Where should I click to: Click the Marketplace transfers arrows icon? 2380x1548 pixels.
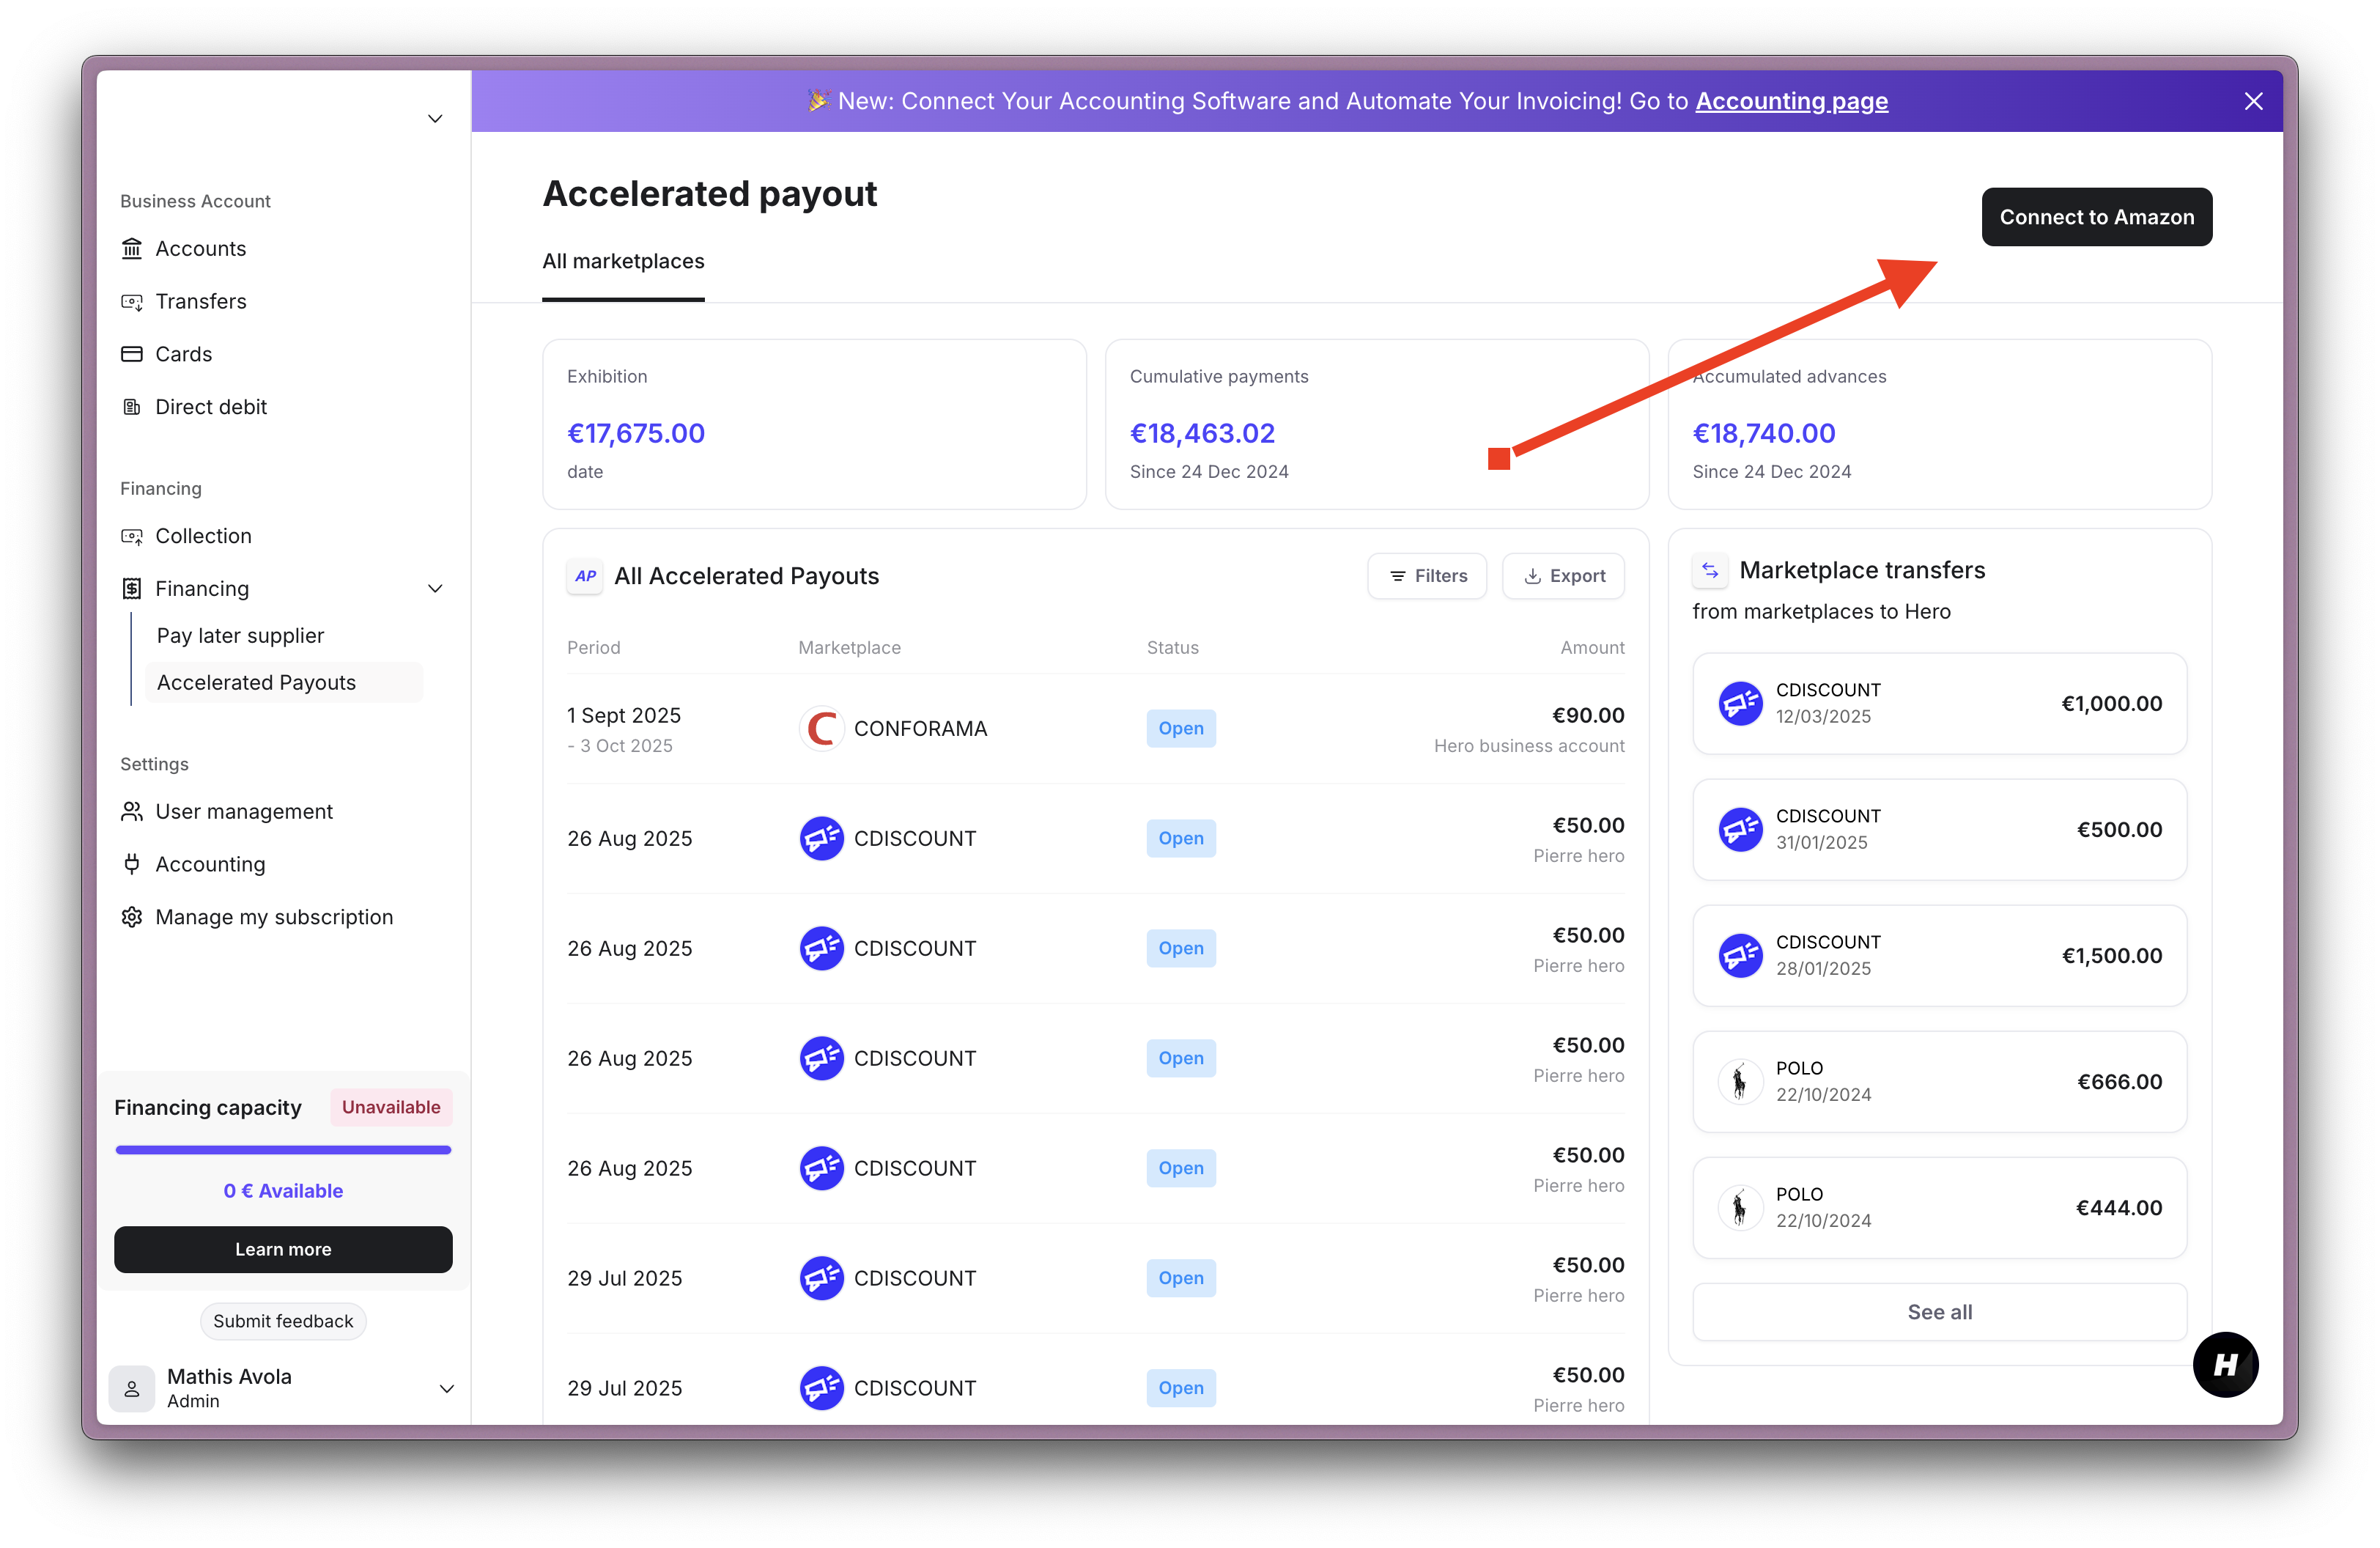click(x=1710, y=570)
